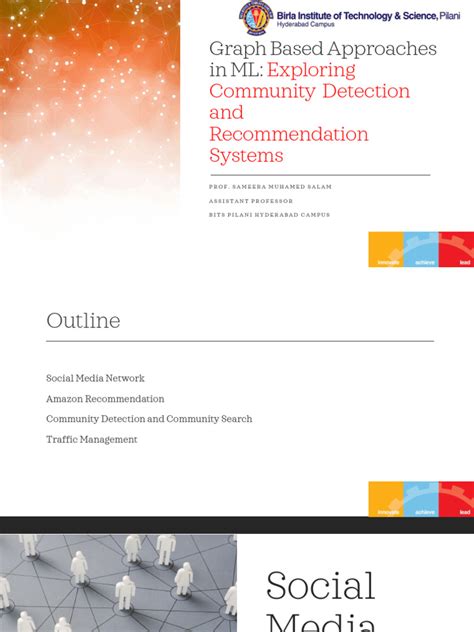Screen dimensions: 474x632
Task: Select the yellow innovate block on title slide
Action: tap(386, 249)
